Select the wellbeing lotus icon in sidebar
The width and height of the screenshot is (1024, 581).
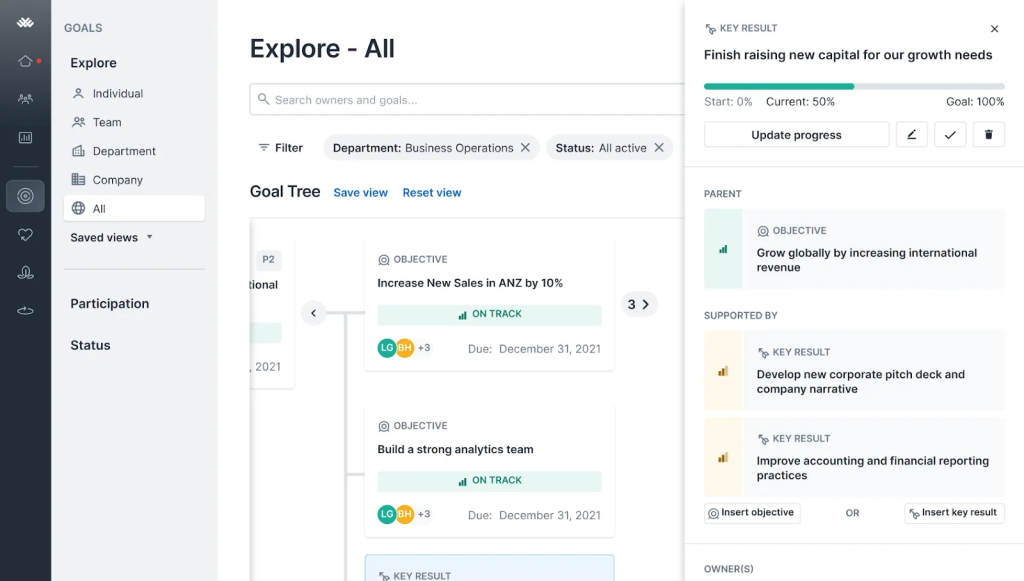click(24, 271)
